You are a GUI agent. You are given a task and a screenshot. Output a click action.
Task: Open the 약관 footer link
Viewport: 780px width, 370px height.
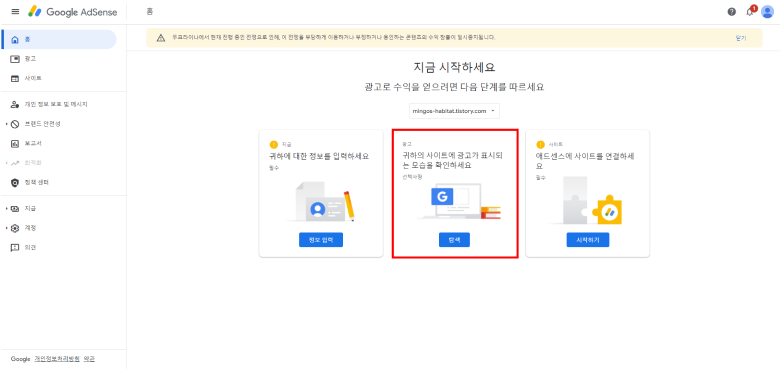(89, 359)
